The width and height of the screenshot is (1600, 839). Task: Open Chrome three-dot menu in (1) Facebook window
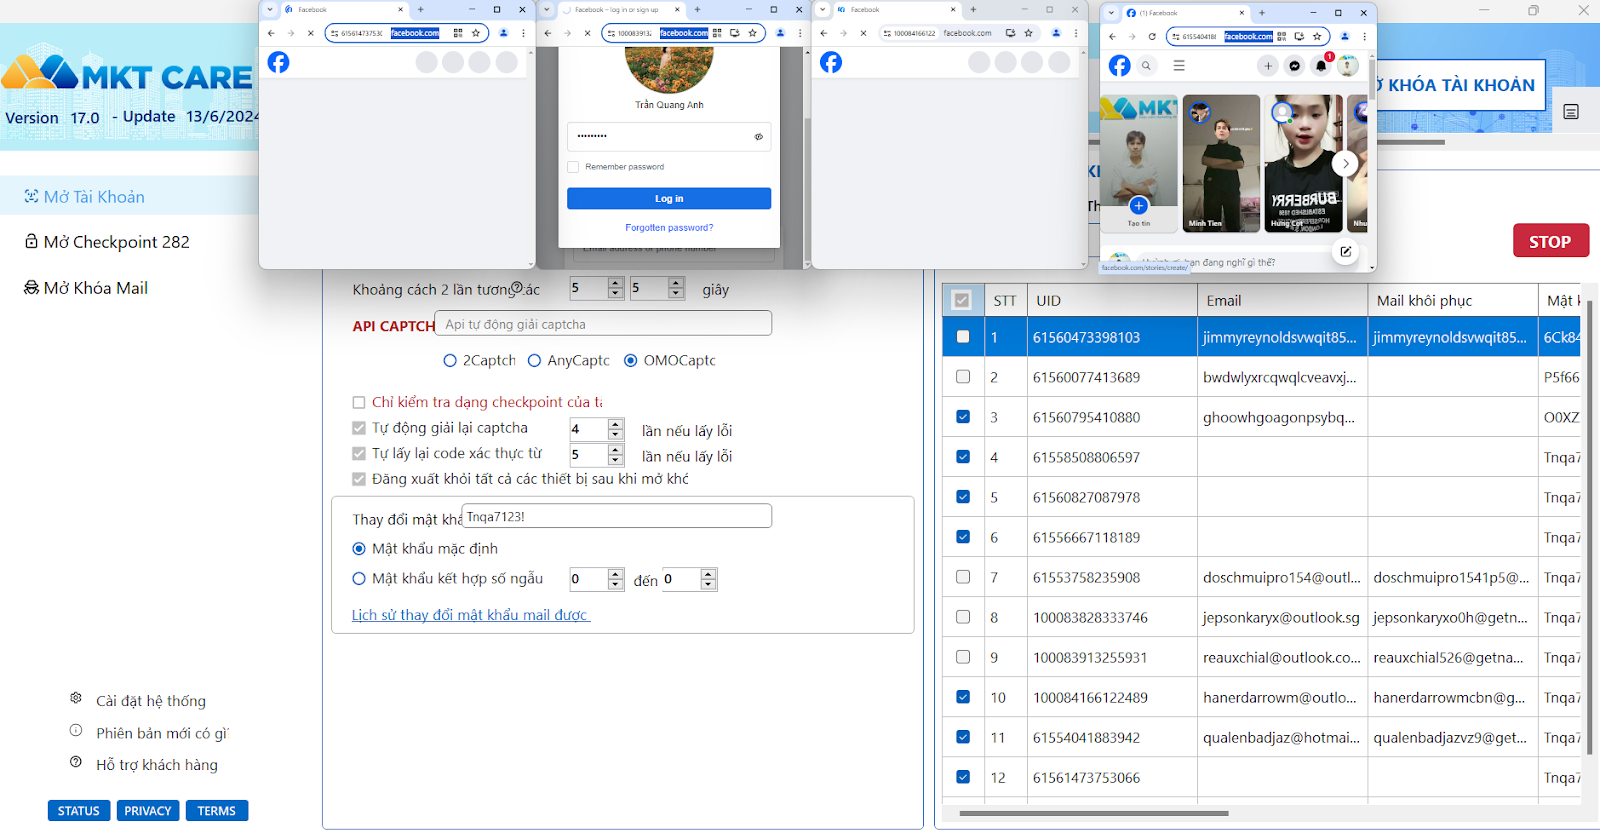pyautogui.click(x=1364, y=36)
